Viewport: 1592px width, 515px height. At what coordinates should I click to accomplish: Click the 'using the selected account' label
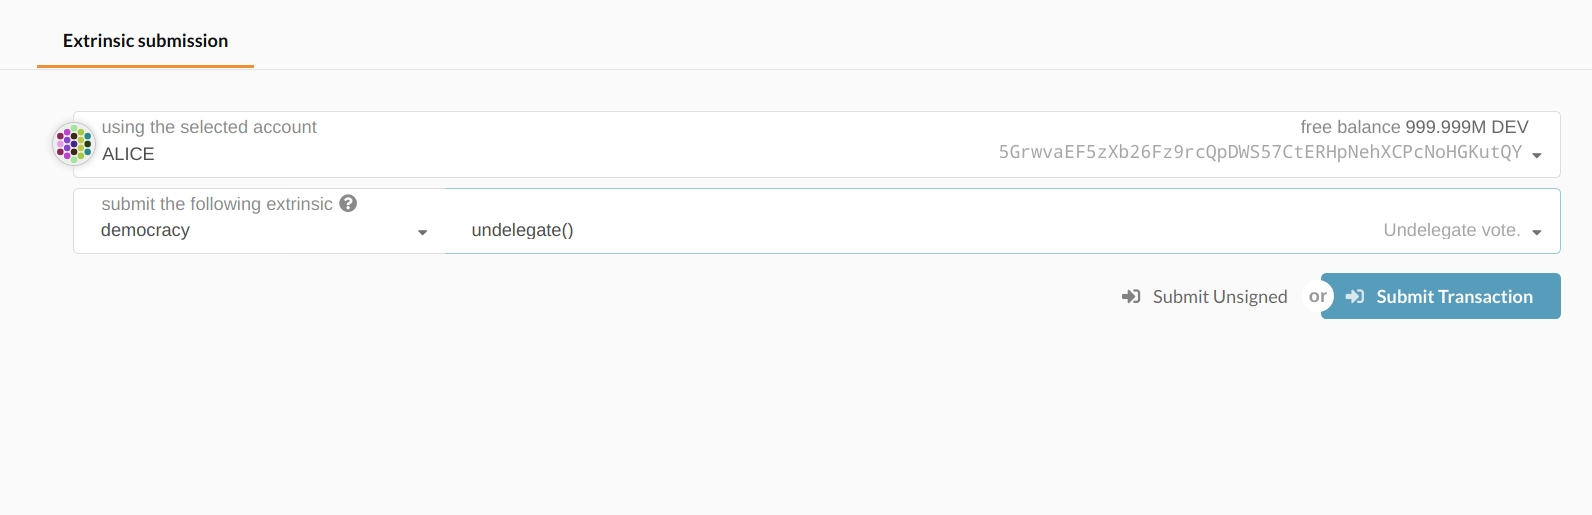[x=209, y=127]
